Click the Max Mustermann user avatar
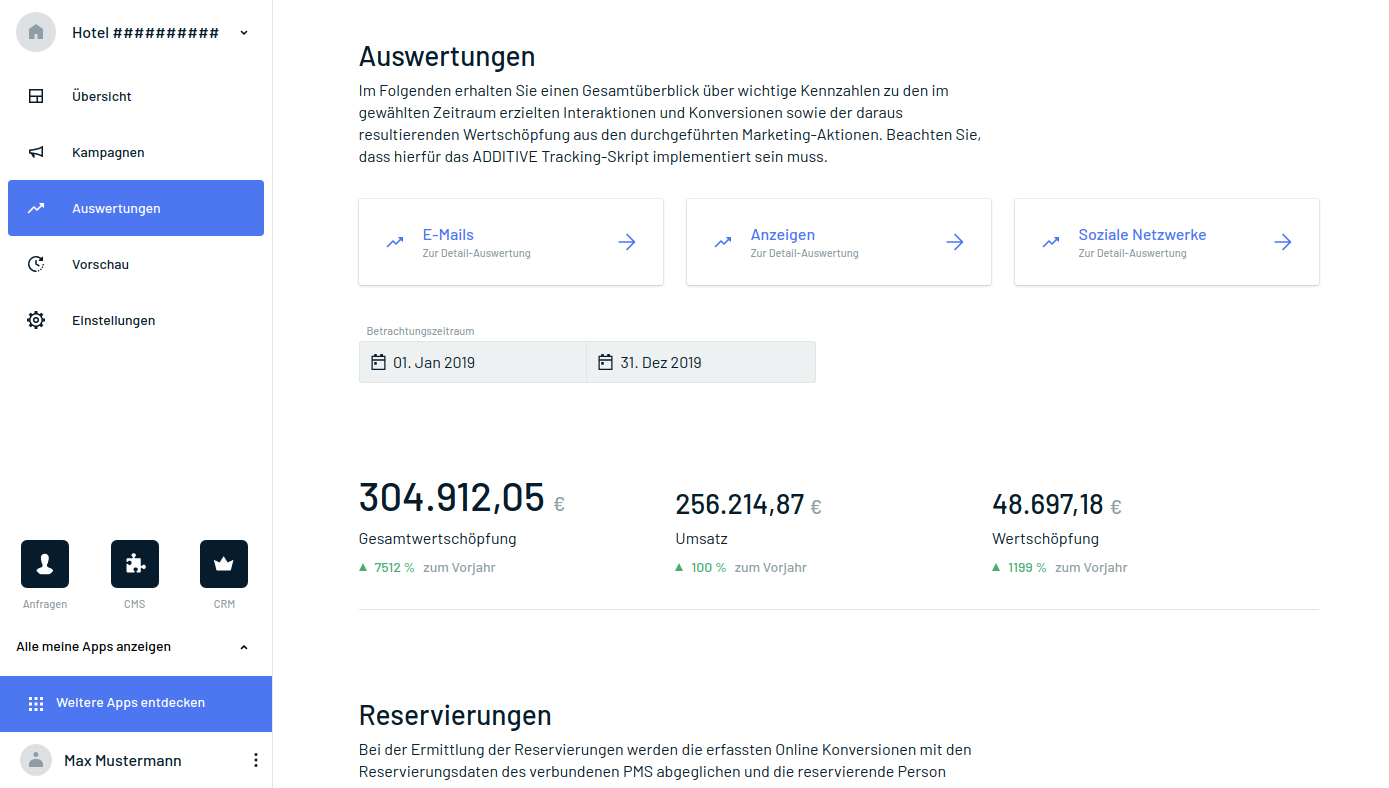 point(36,760)
